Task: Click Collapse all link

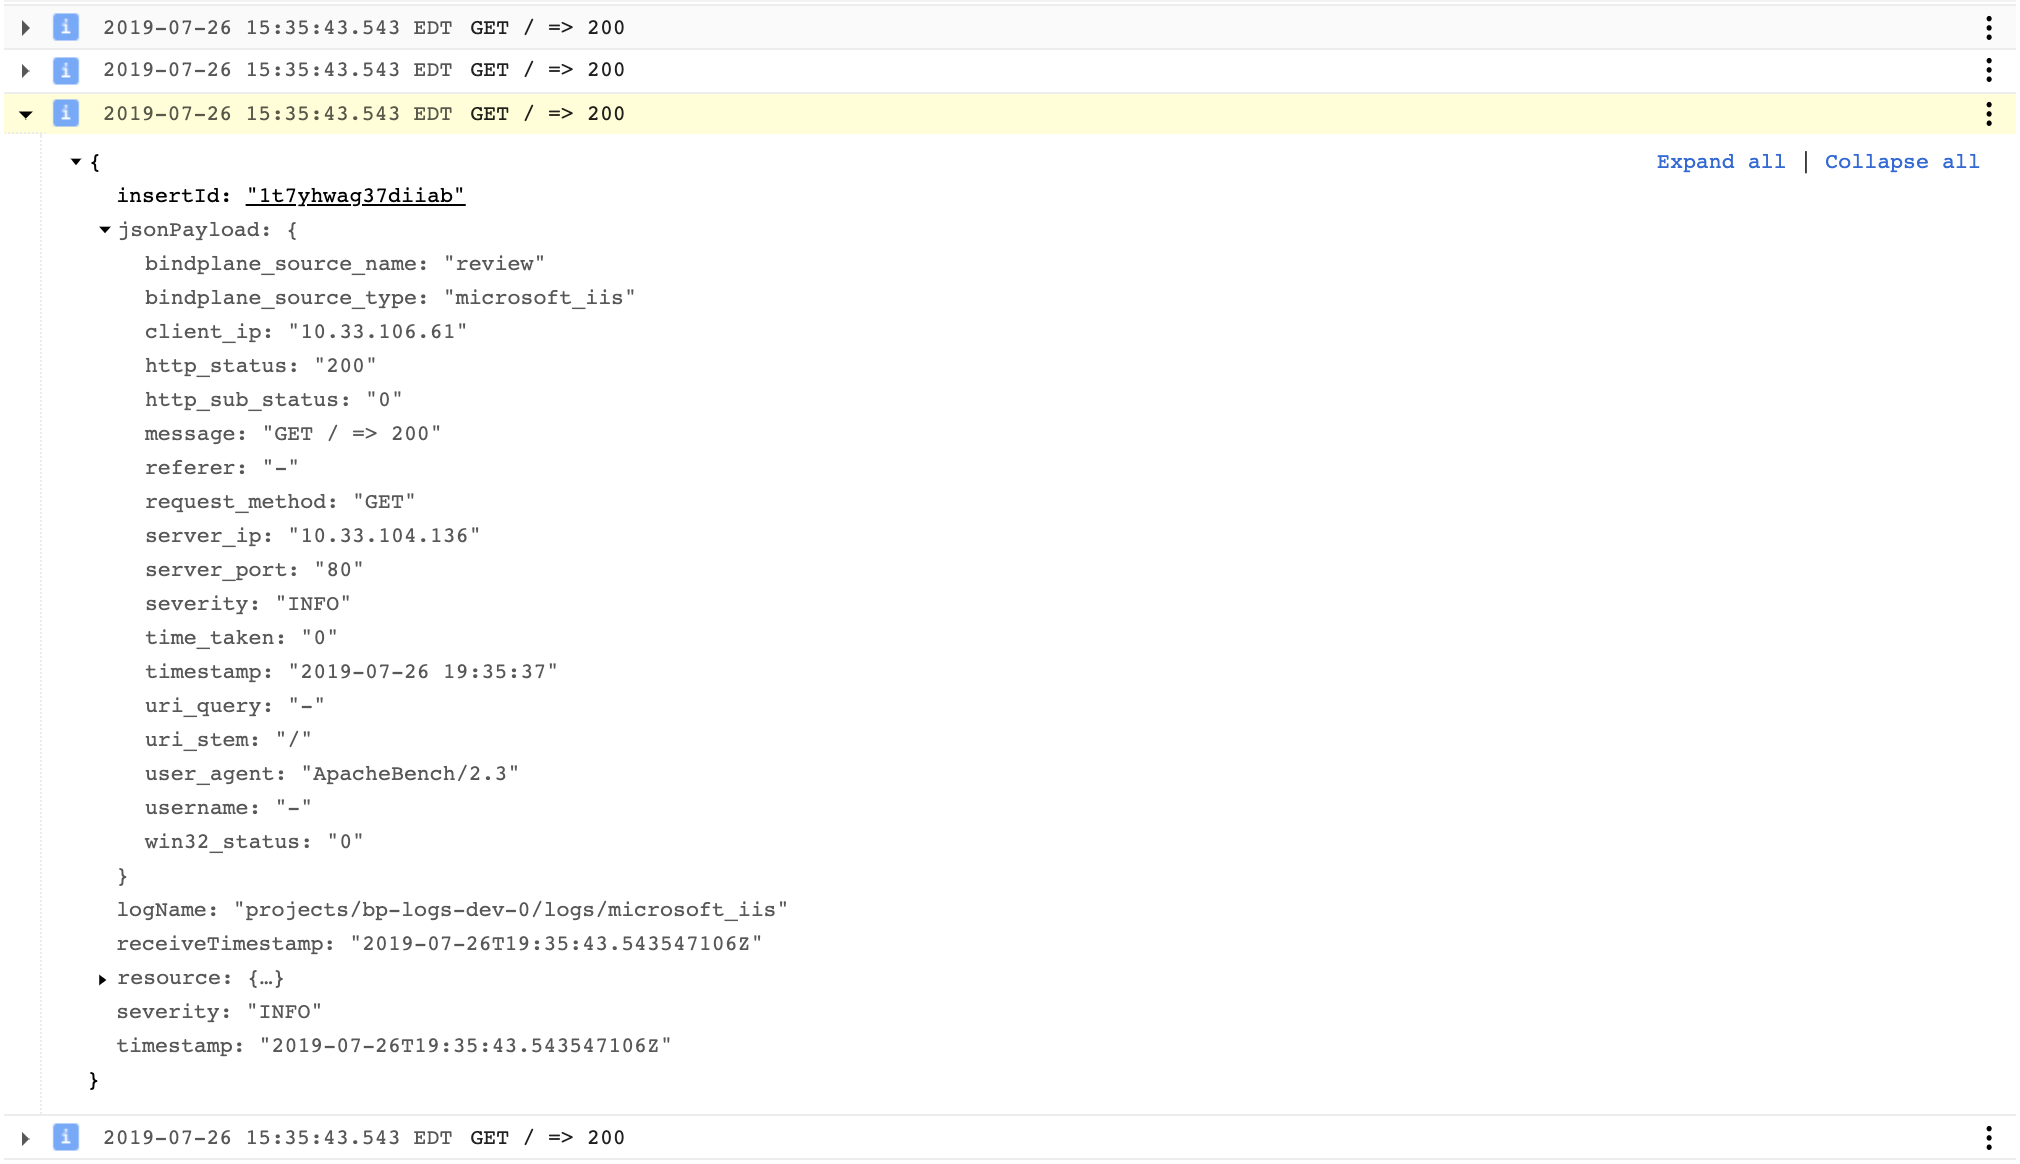Action: [1901, 162]
